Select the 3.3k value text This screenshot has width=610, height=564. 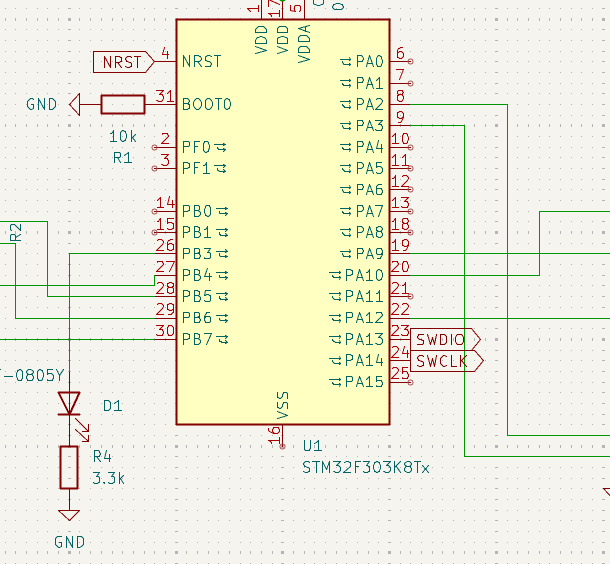[109, 478]
